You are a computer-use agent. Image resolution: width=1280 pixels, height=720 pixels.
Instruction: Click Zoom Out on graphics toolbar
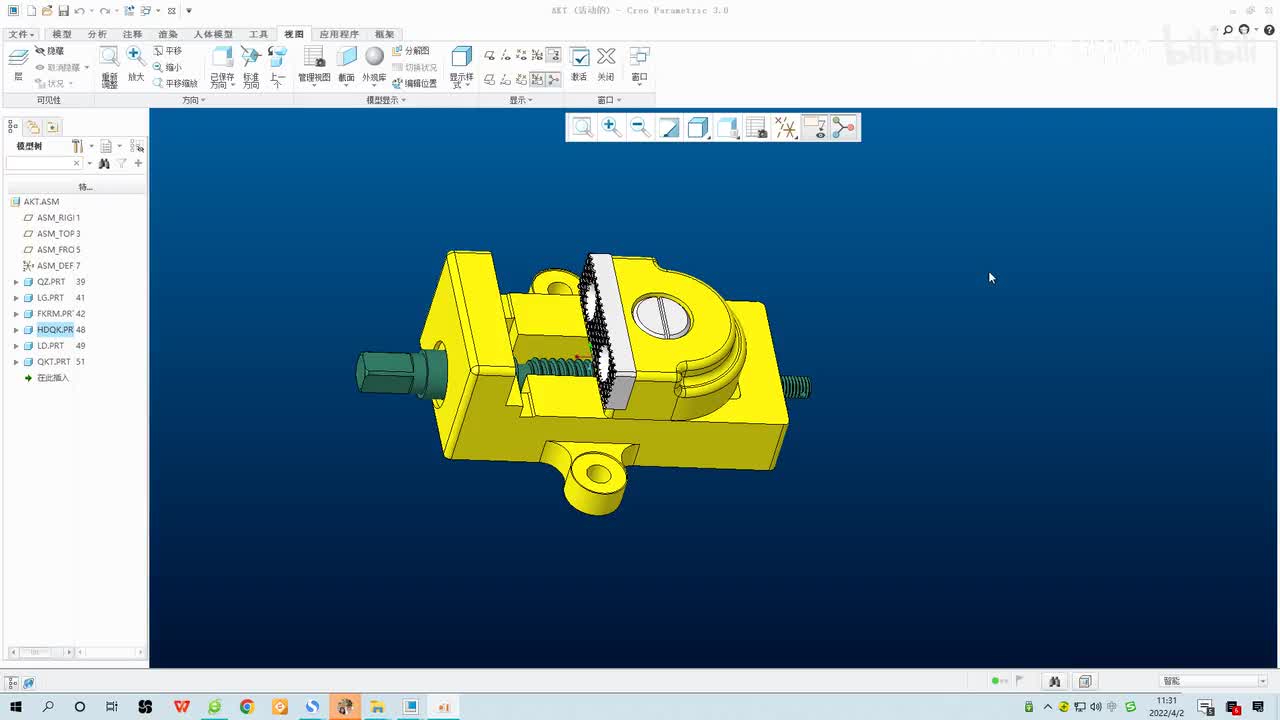click(640, 127)
